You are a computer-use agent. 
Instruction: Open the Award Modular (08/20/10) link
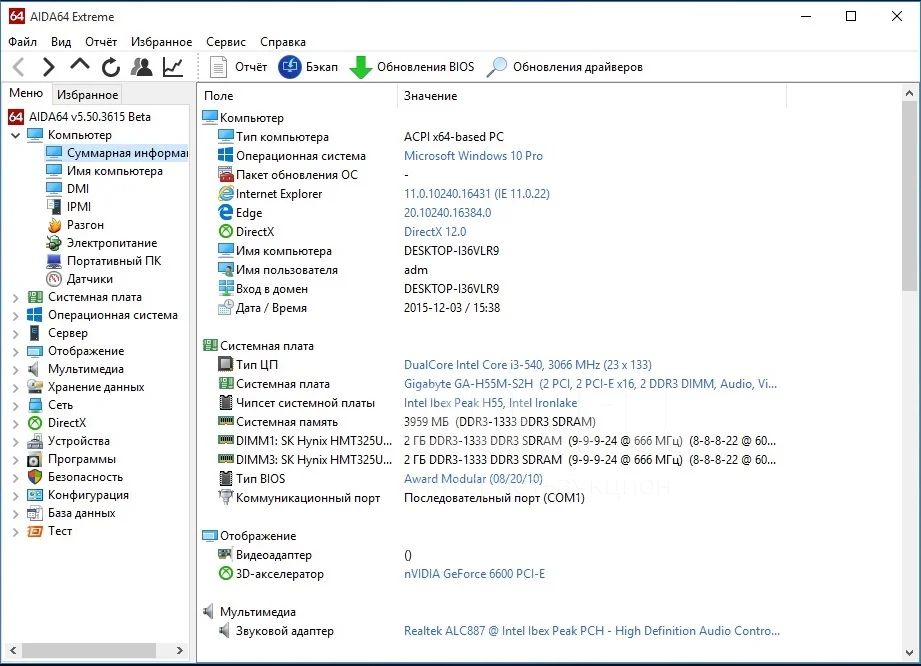(473, 478)
